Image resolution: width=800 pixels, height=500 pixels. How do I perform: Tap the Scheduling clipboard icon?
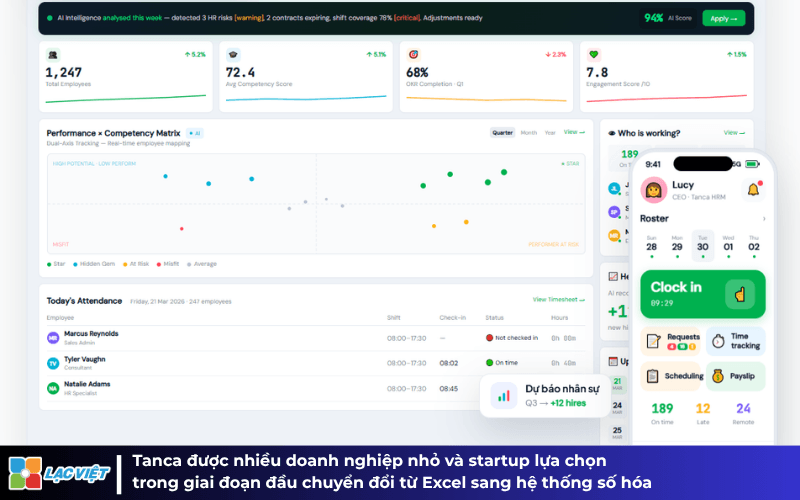point(653,377)
